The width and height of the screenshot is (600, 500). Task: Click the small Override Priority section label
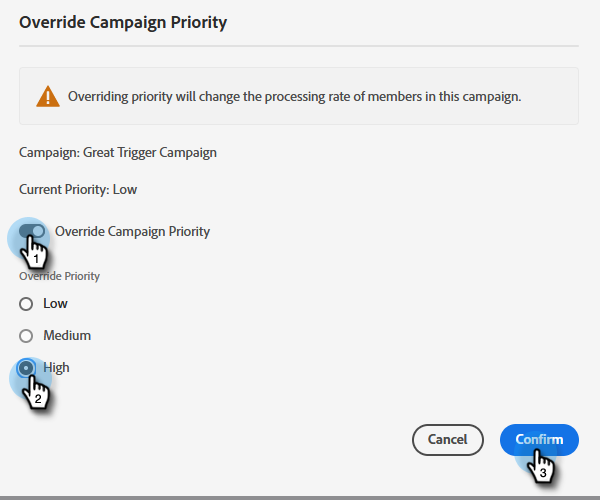(60, 276)
